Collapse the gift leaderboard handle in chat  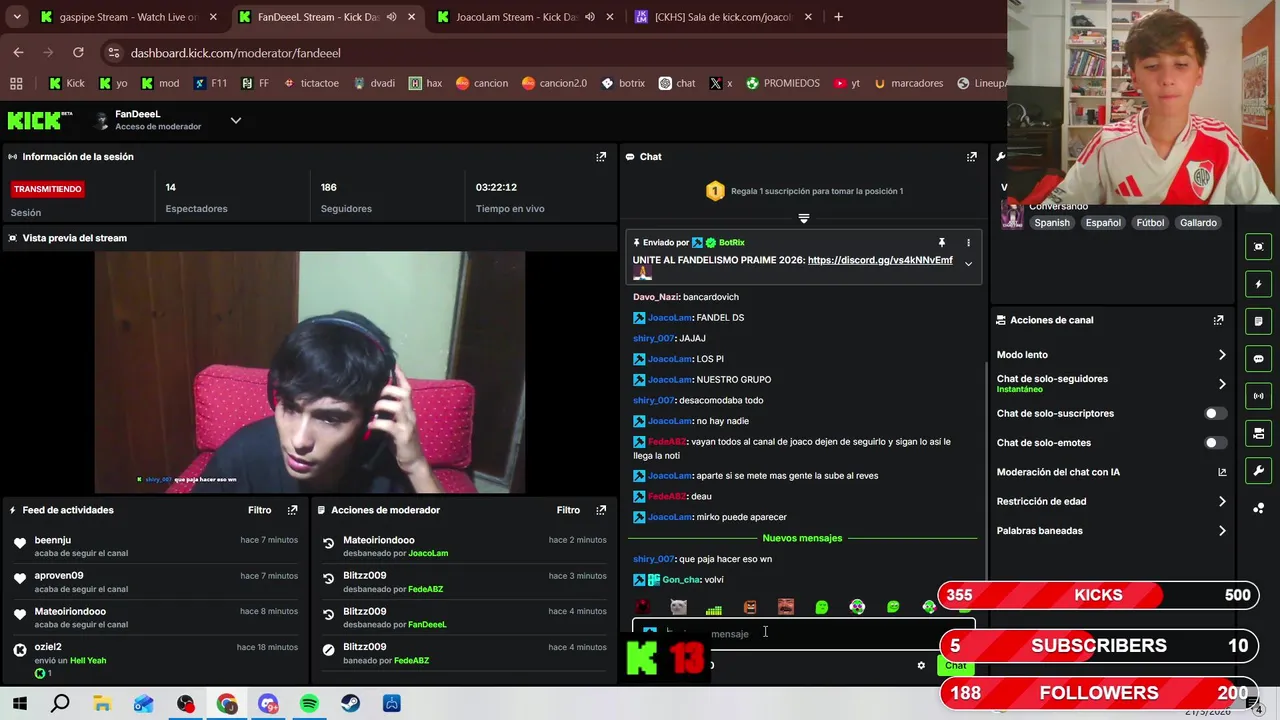click(804, 218)
